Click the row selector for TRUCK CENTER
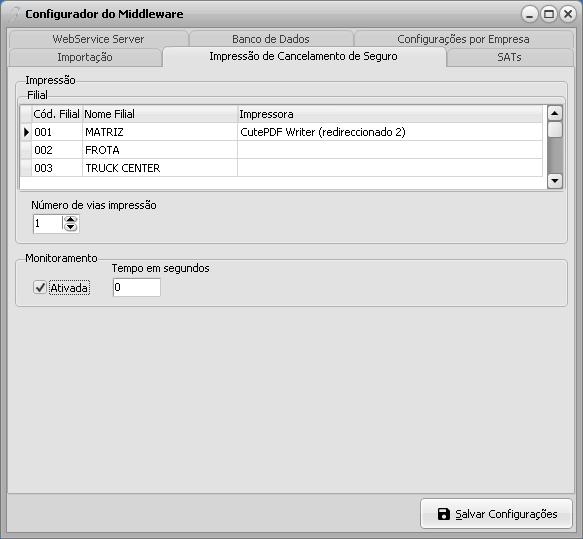 point(26,168)
